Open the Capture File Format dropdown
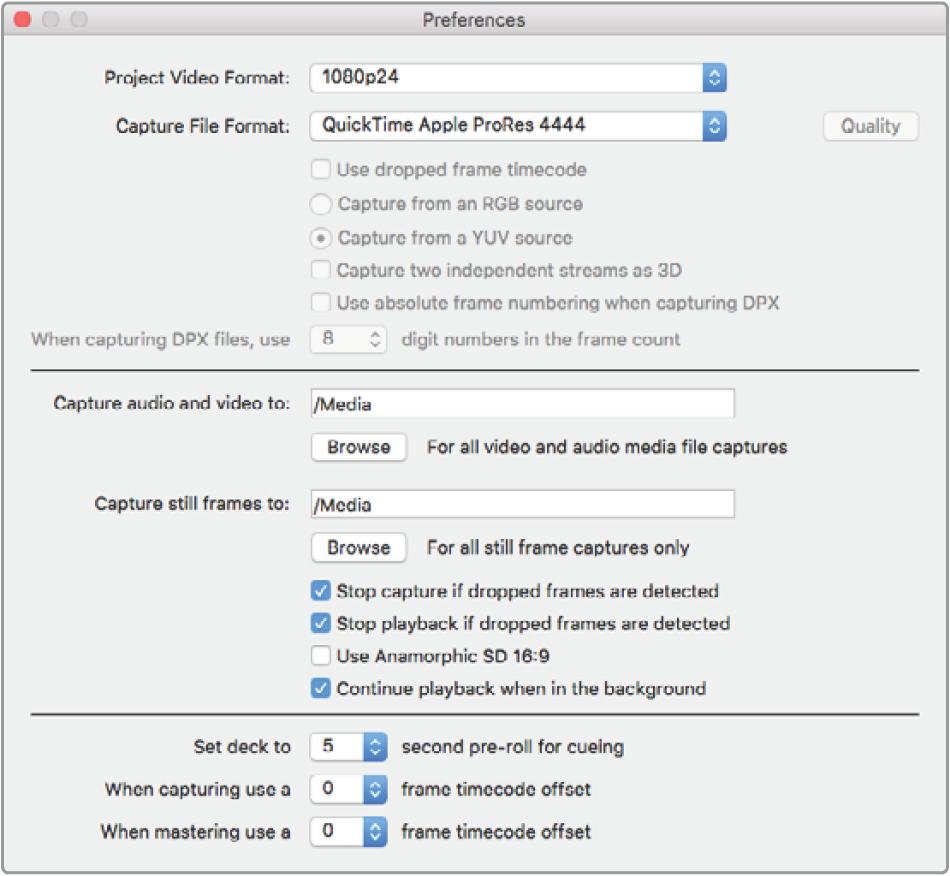This screenshot has width=950, height=876. (x=517, y=126)
